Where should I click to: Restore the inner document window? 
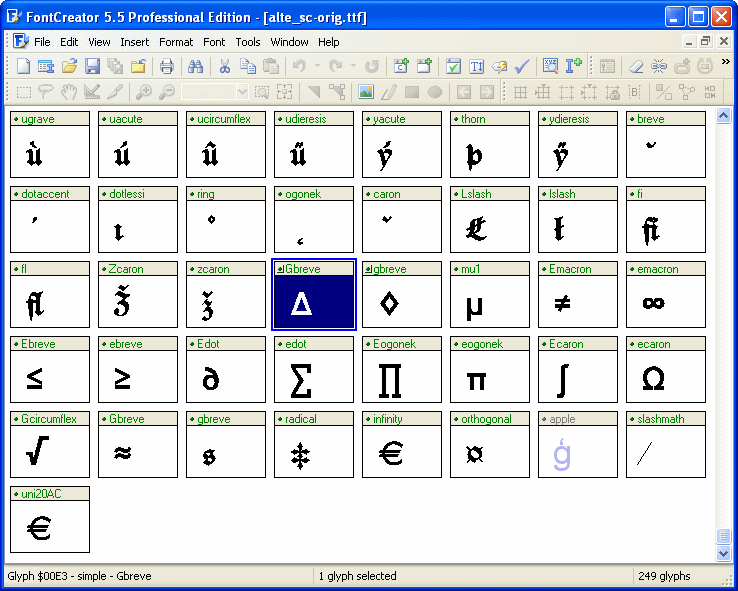[706, 41]
